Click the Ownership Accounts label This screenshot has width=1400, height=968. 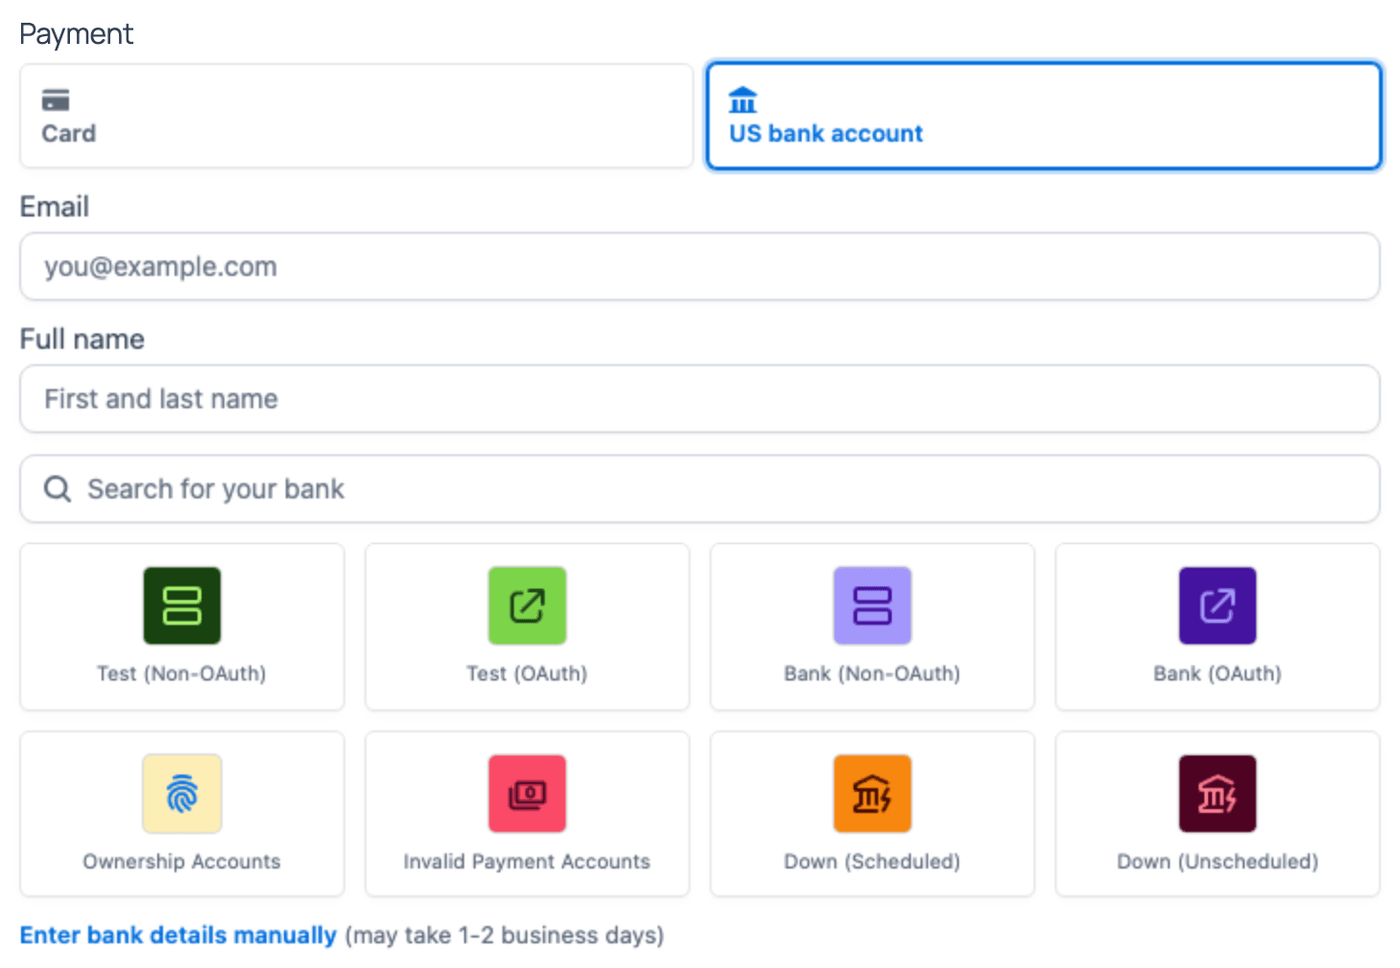(182, 862)
